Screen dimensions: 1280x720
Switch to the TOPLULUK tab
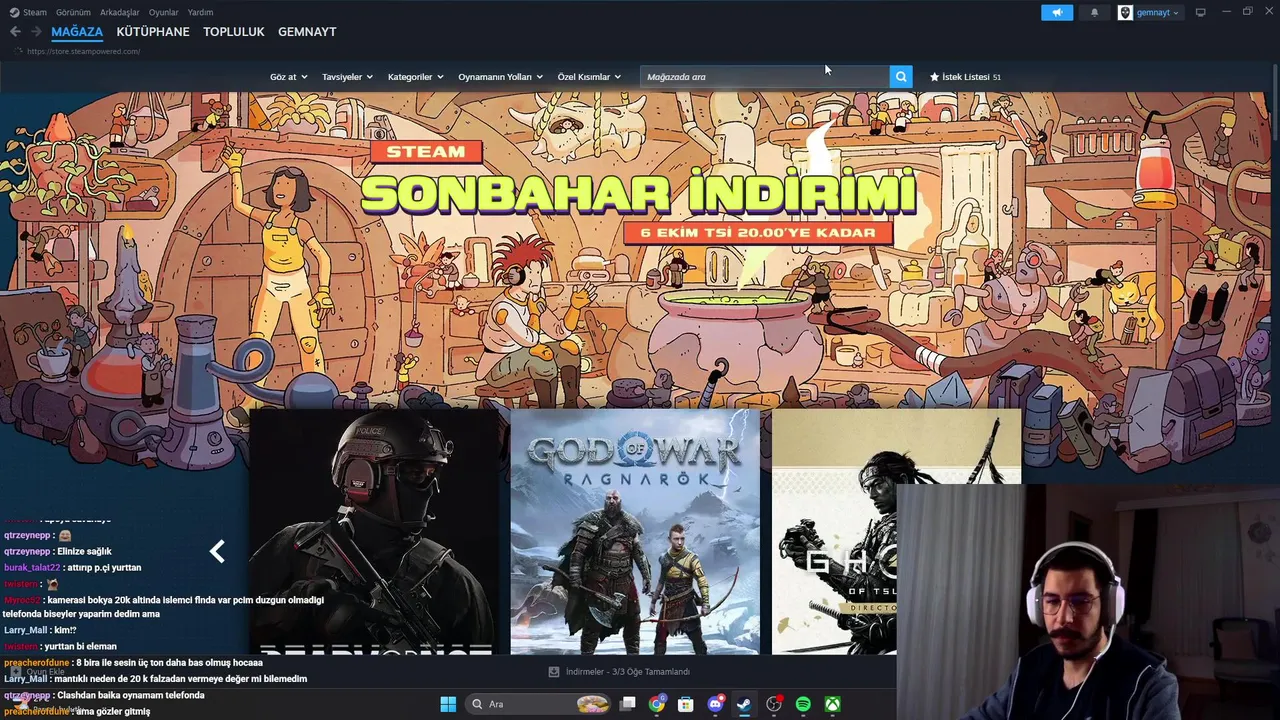tap(234, 32)
